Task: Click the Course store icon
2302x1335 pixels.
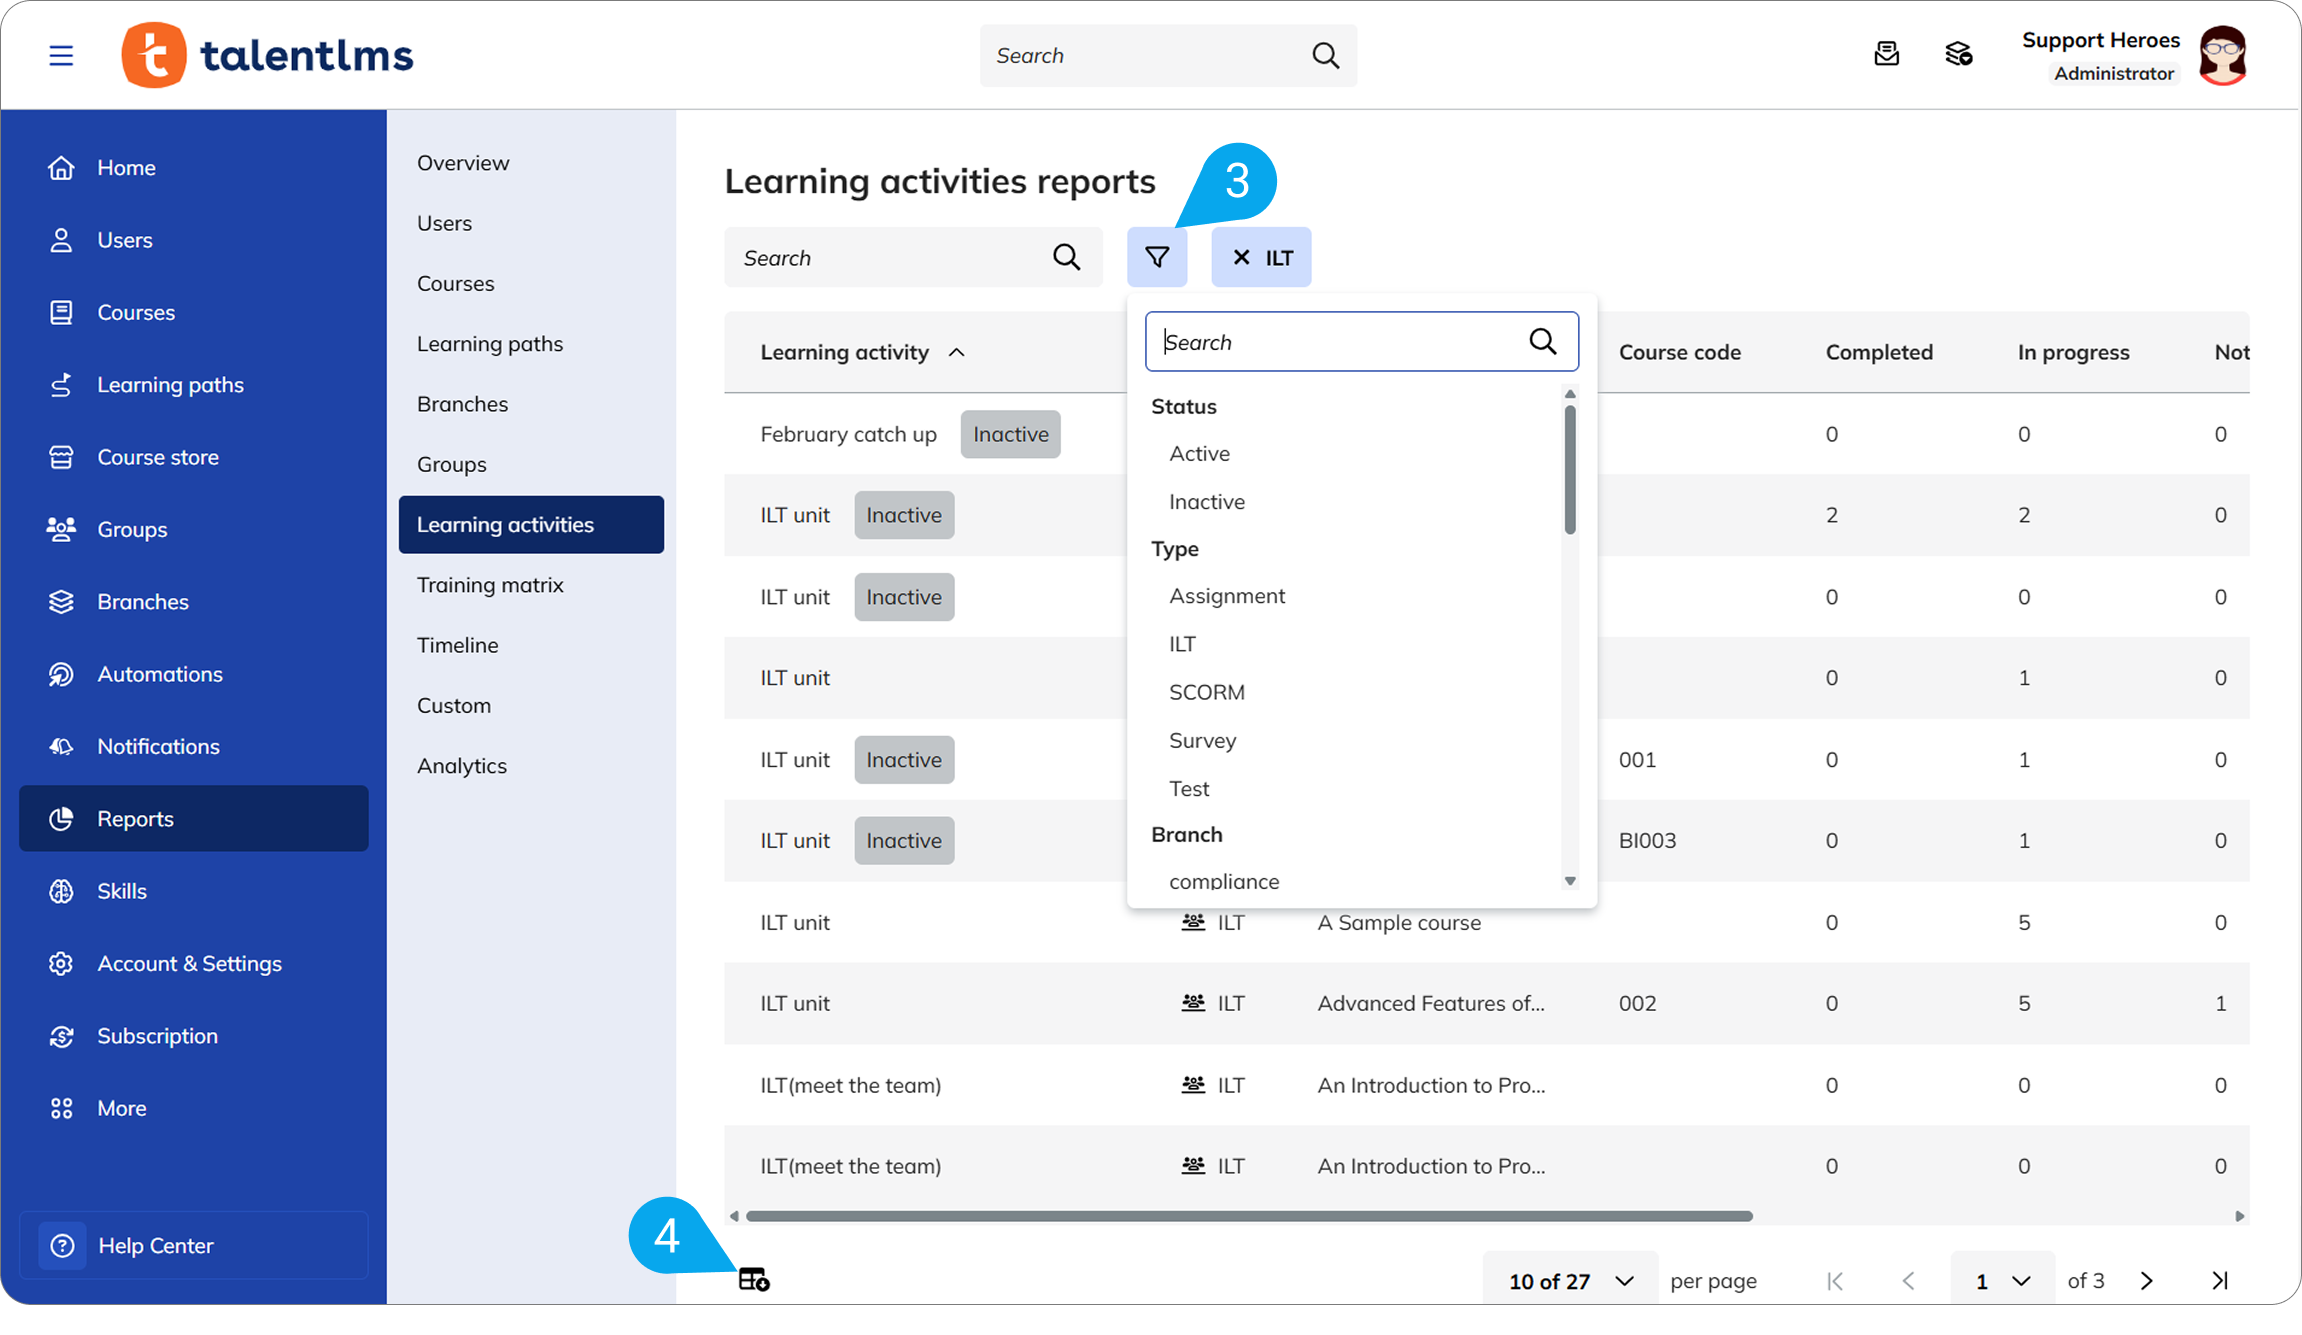Action: [61, 457]
